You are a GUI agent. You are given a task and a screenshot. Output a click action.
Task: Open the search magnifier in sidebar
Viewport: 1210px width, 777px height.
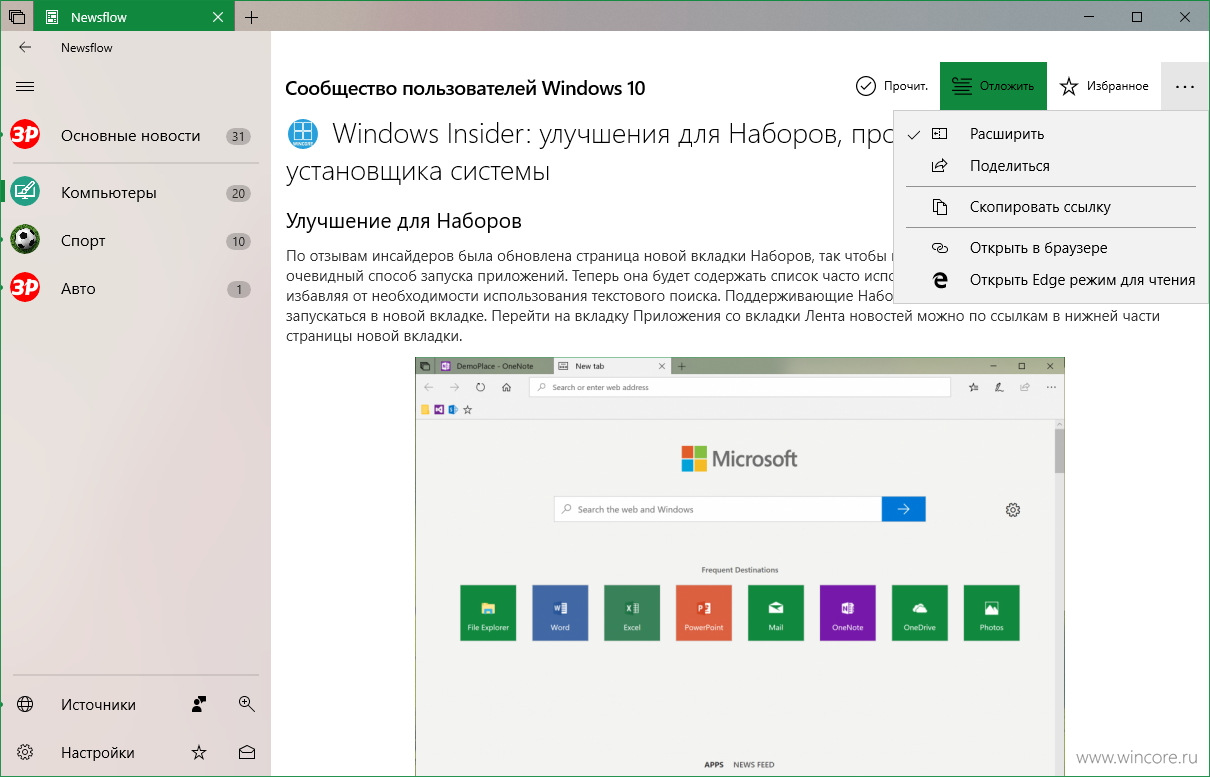click(x=247, y=704)
